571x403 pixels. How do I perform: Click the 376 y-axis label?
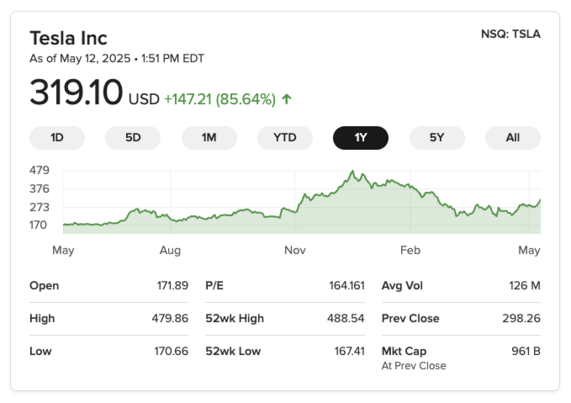[39, 189]
